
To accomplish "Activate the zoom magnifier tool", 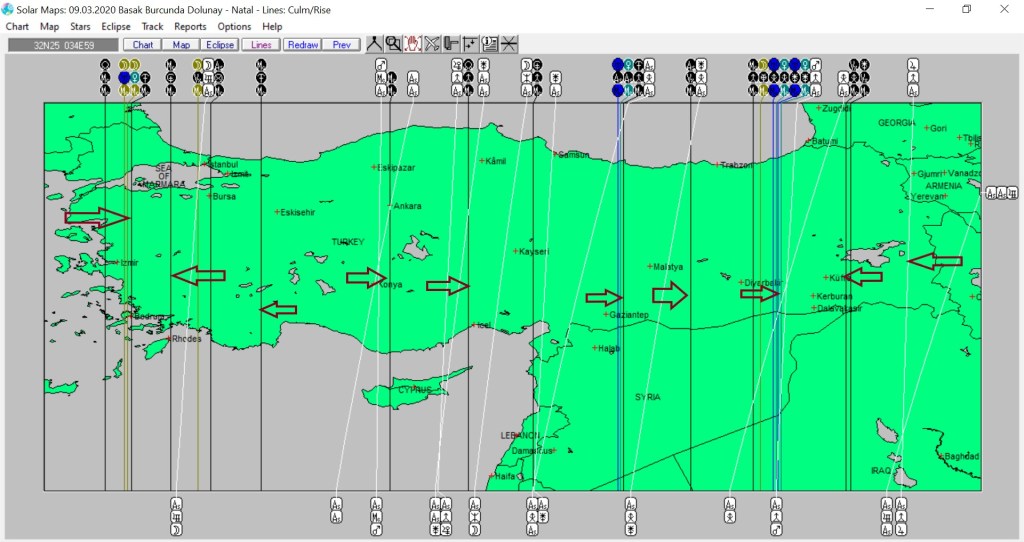I will tap(393, 44).
